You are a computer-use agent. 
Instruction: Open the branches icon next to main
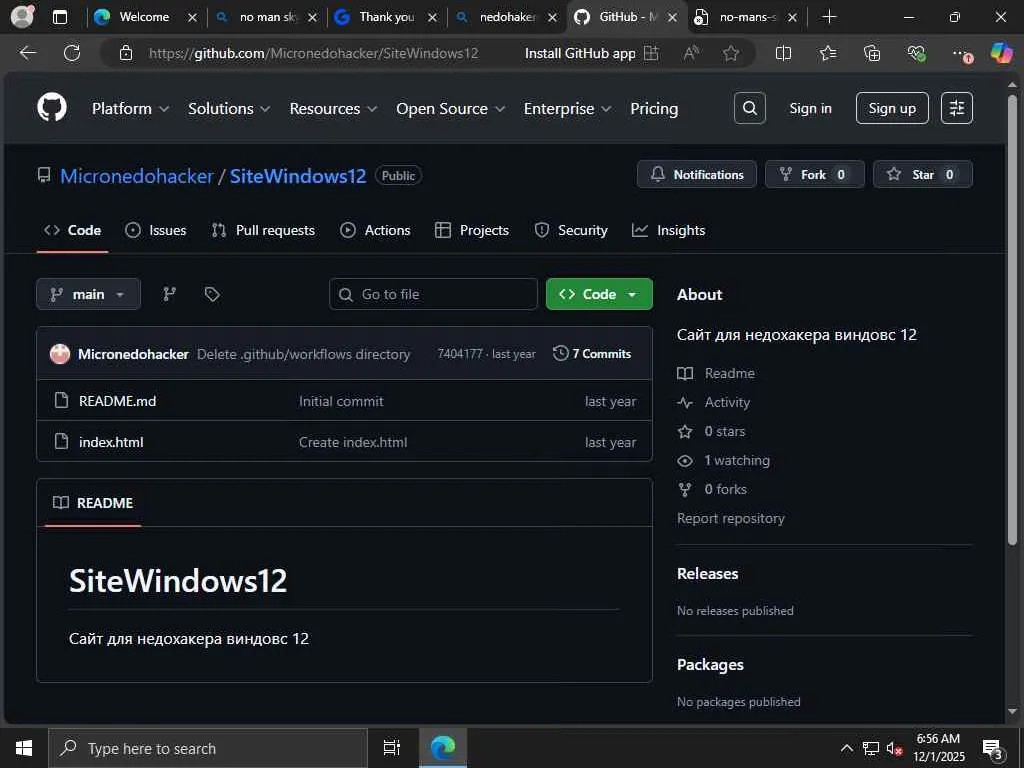pos(169,295)
